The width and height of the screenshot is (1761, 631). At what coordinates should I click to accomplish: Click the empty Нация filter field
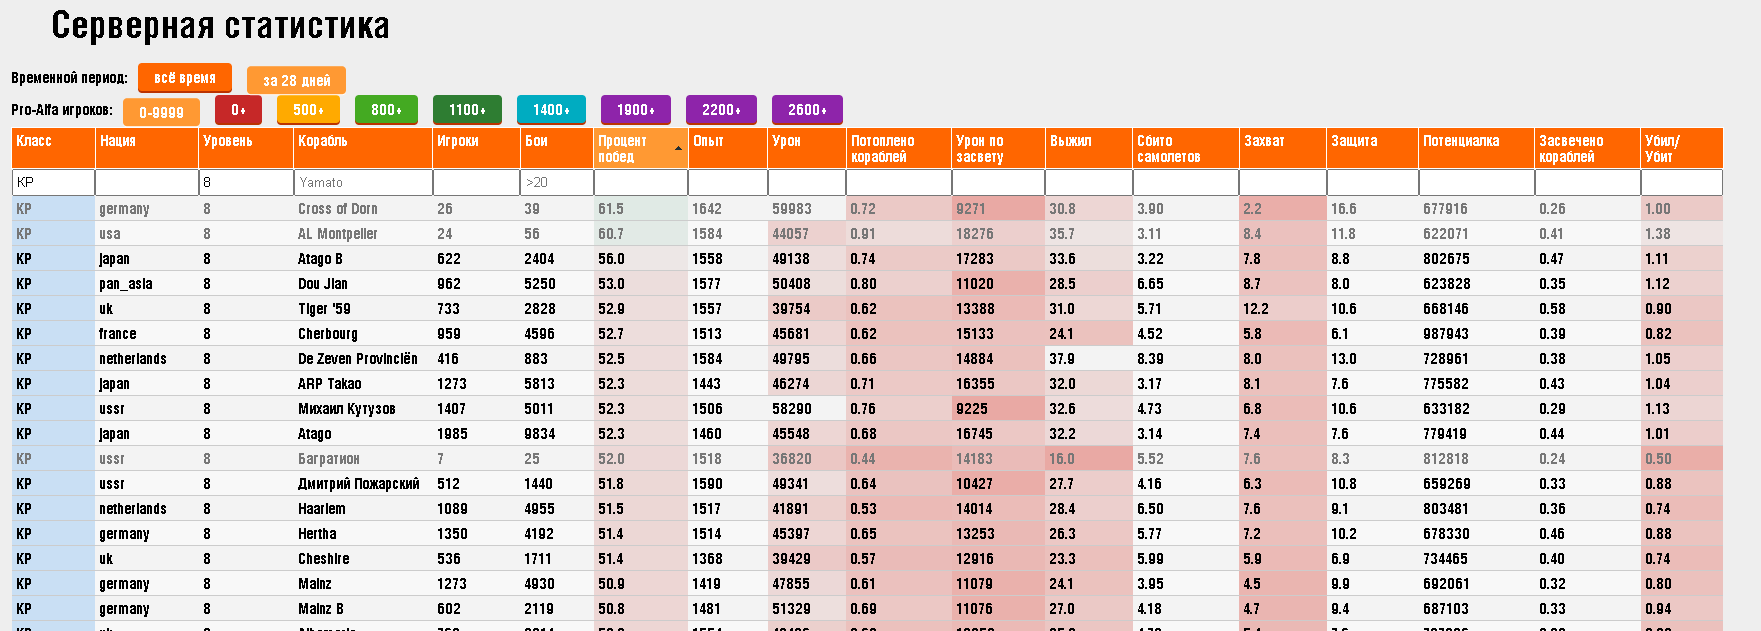point(147,182)
